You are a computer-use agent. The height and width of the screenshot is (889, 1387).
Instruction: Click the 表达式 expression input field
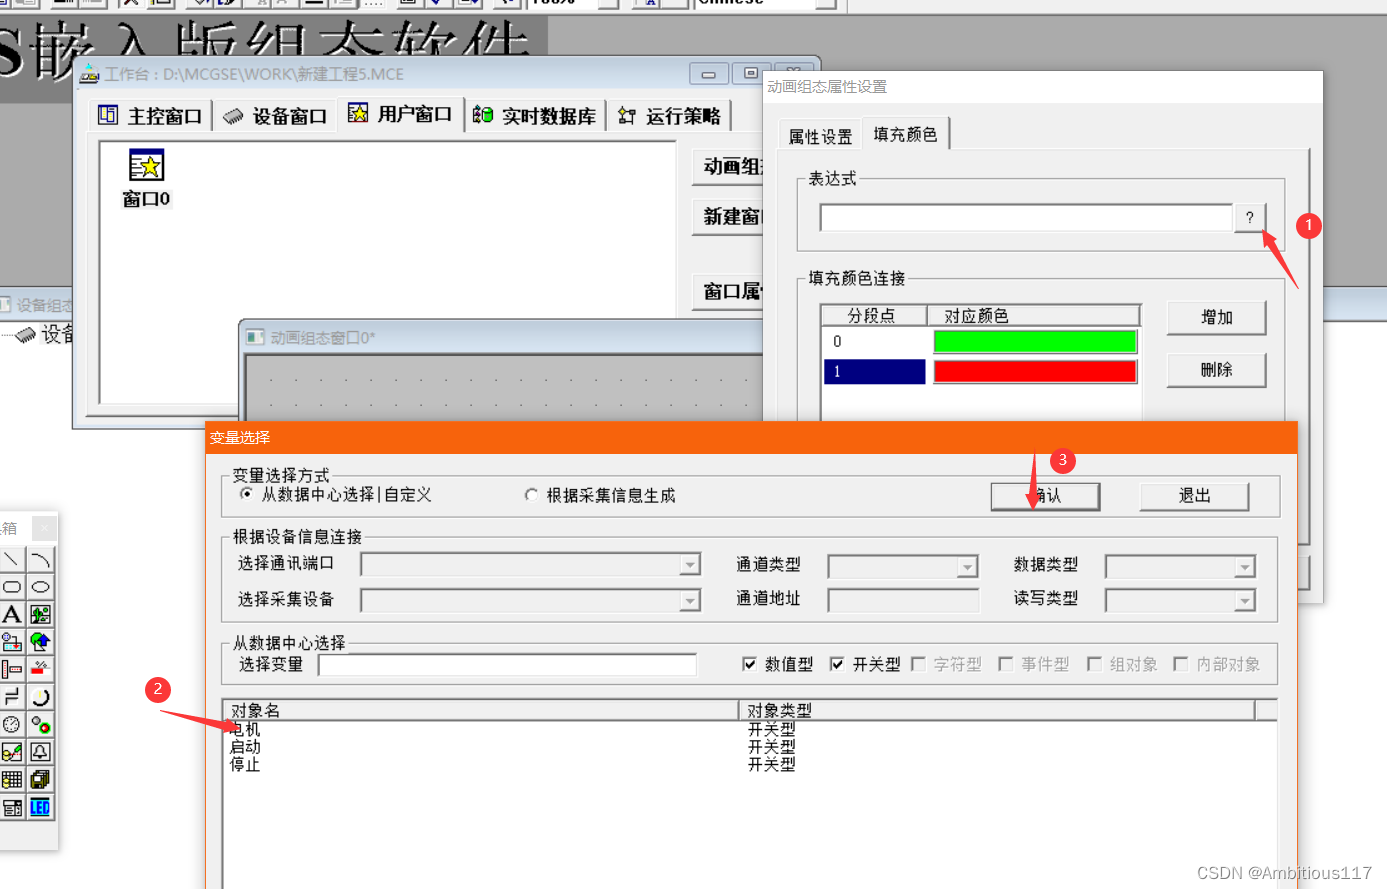pos(1026,218)
